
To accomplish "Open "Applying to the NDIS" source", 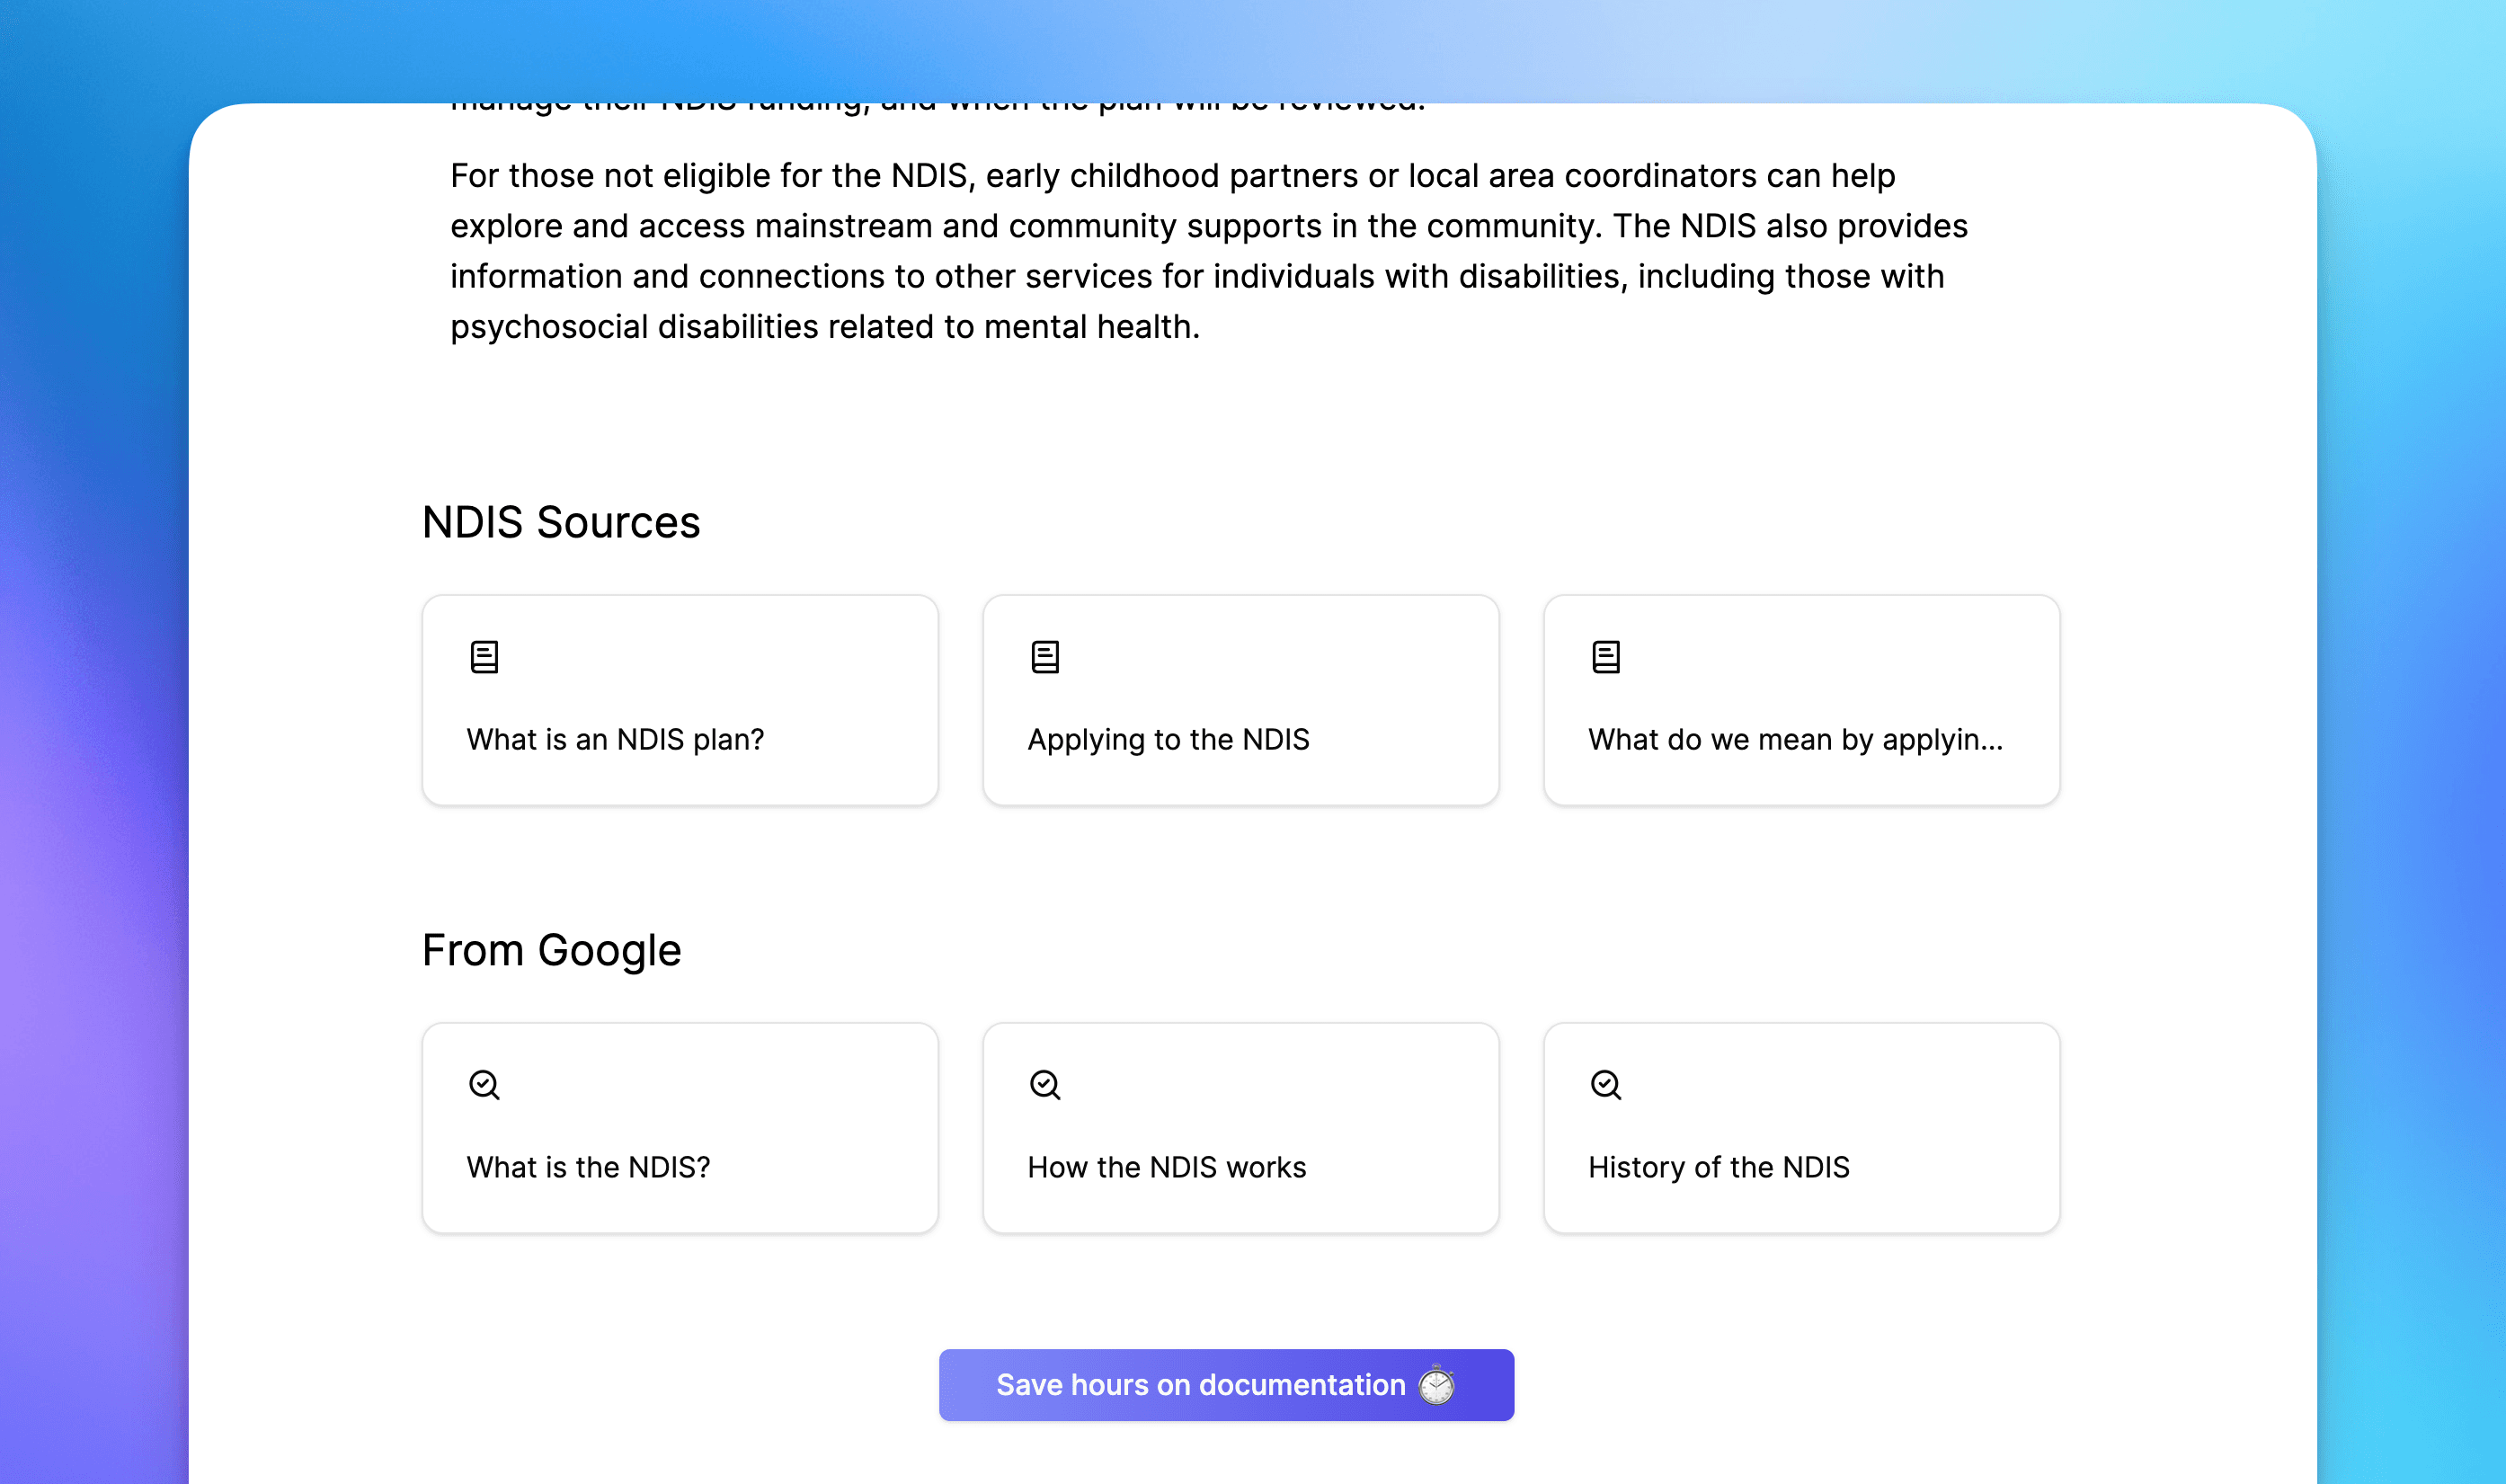I will click(x=1168, y=740).
